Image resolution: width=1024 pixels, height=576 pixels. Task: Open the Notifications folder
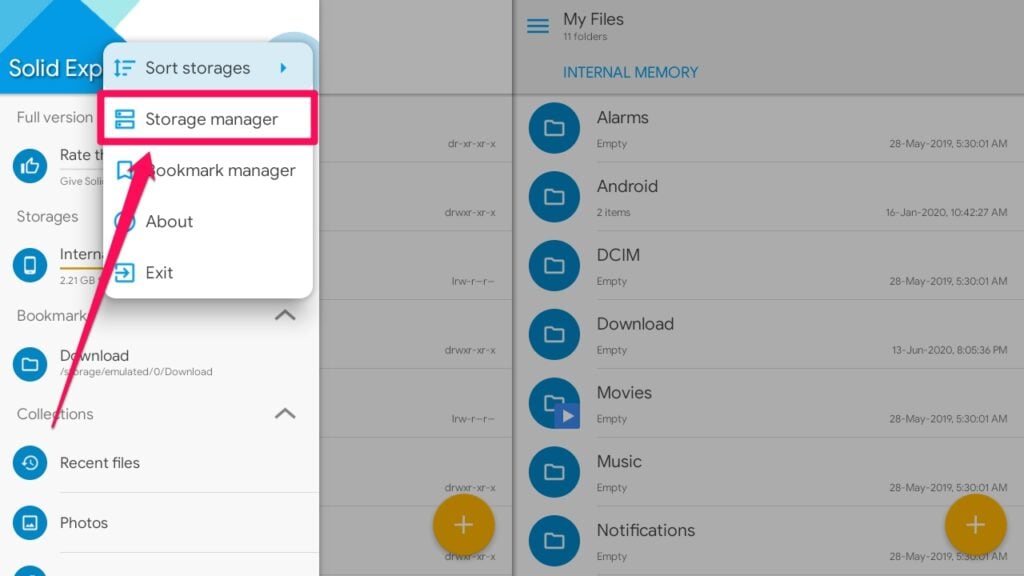pos(769,541)
